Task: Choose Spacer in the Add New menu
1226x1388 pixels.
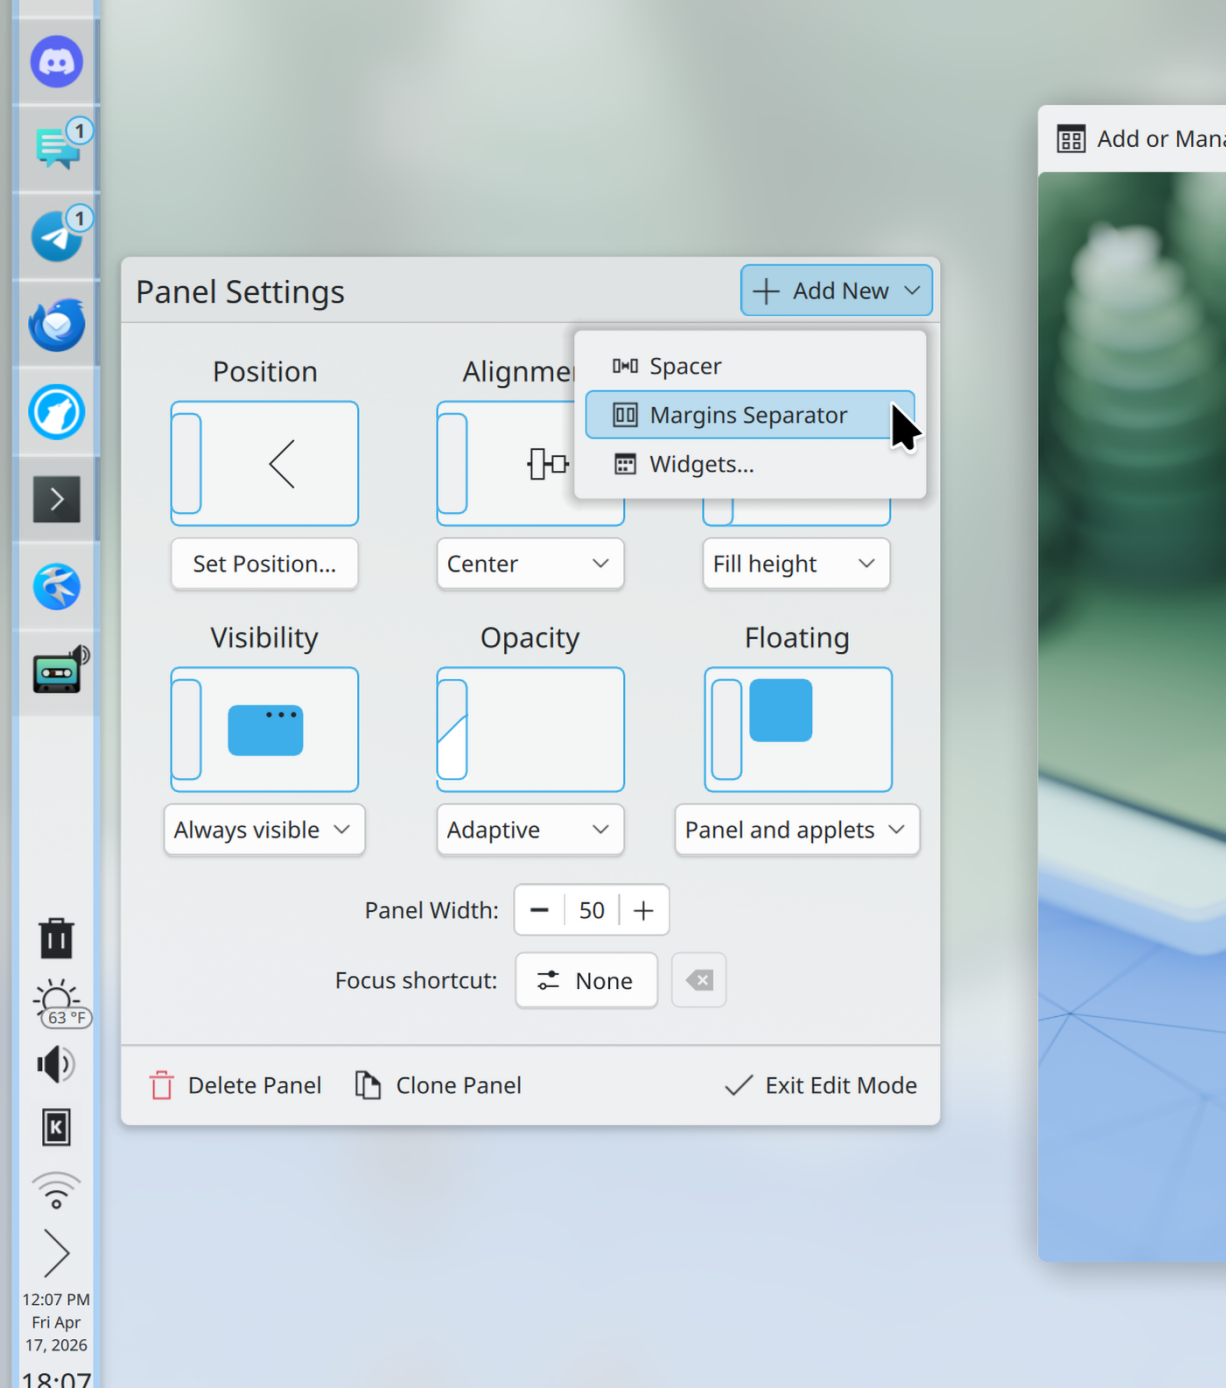Action: [x=685, y=366]
